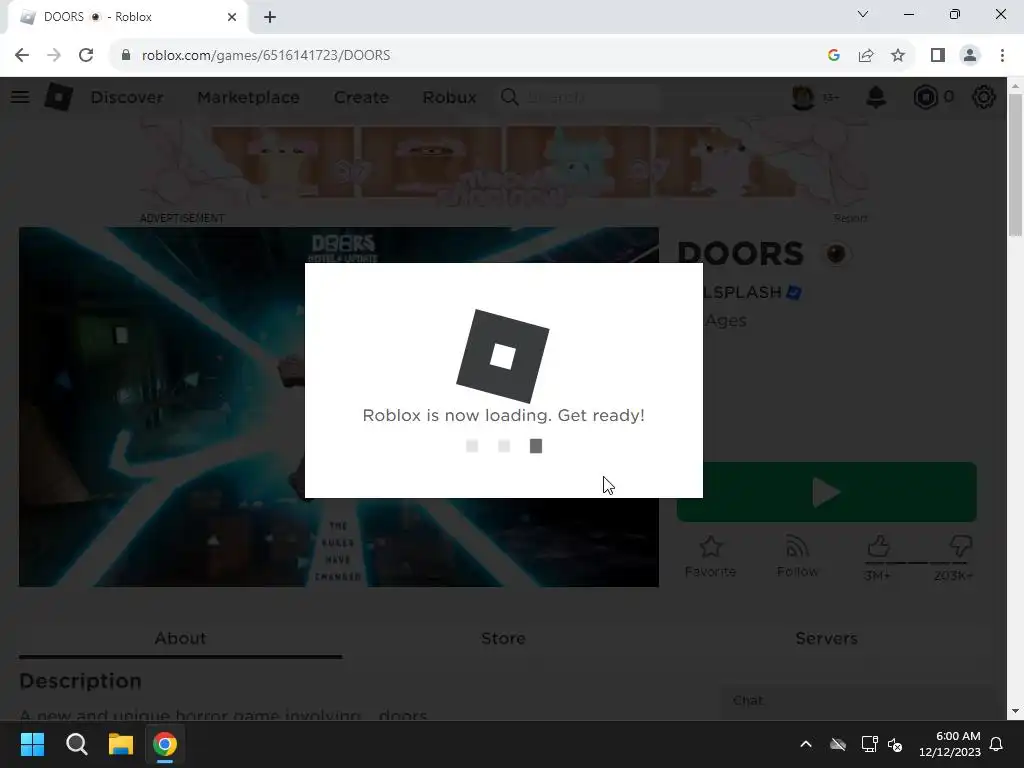The height and width of the screenshot is (768, 1024).
Task: Go to Discover page
Action: pyautogui.click(x=127, y=97)
